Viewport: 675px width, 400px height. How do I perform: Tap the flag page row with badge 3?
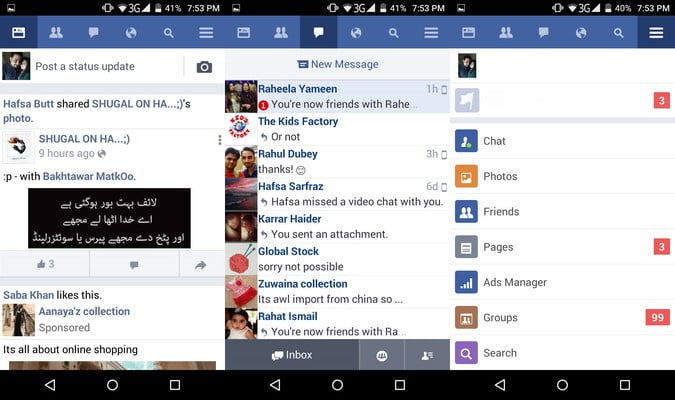tap(562, 100)
